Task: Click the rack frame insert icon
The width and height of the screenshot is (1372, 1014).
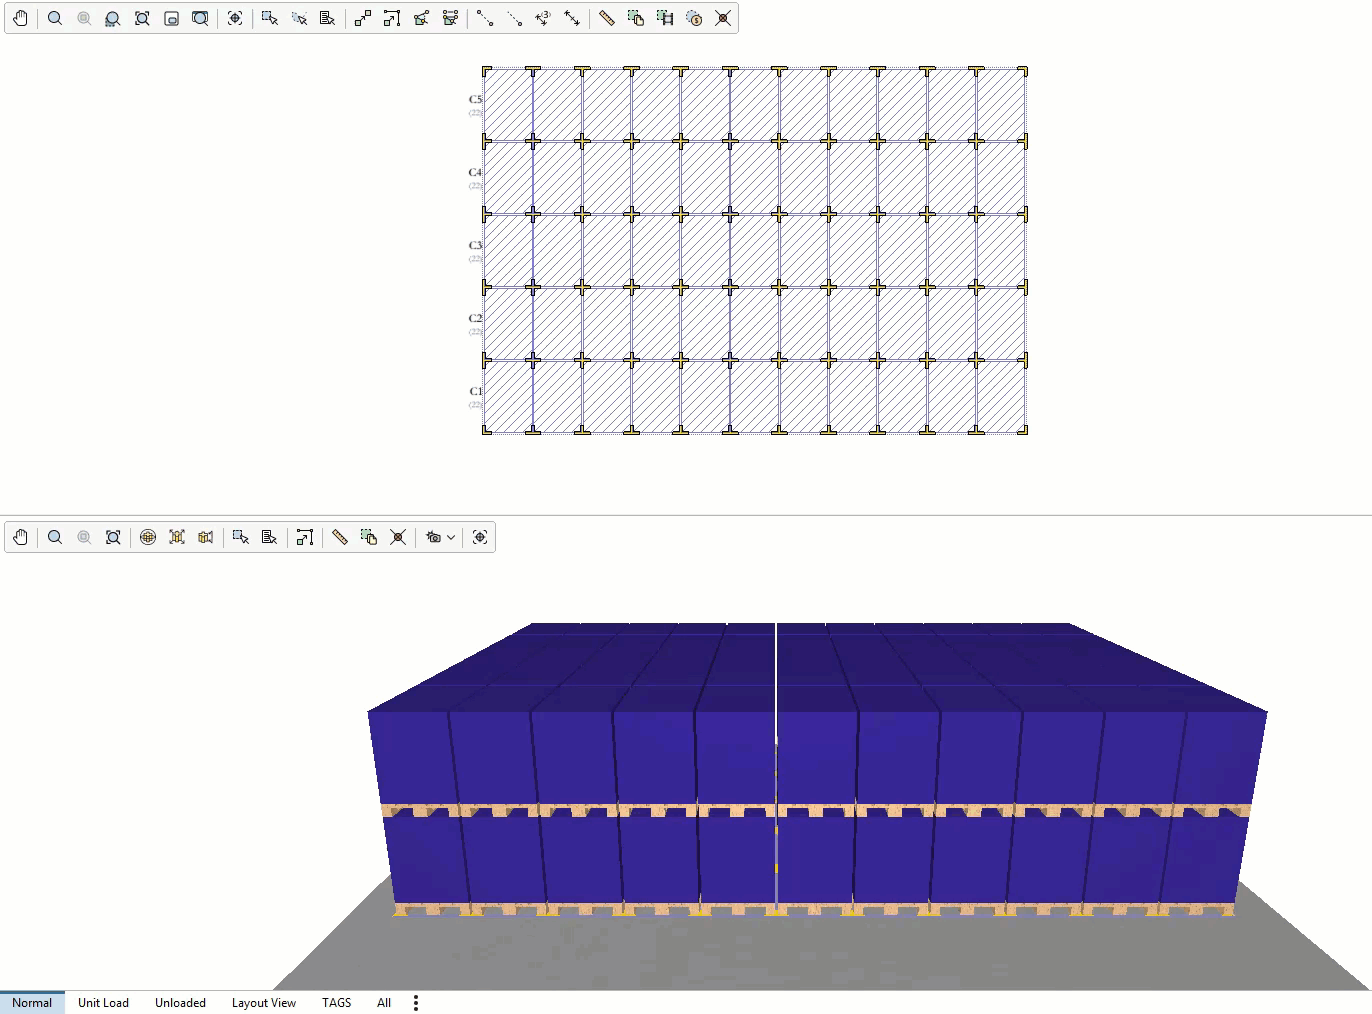Action: [665, 18]
